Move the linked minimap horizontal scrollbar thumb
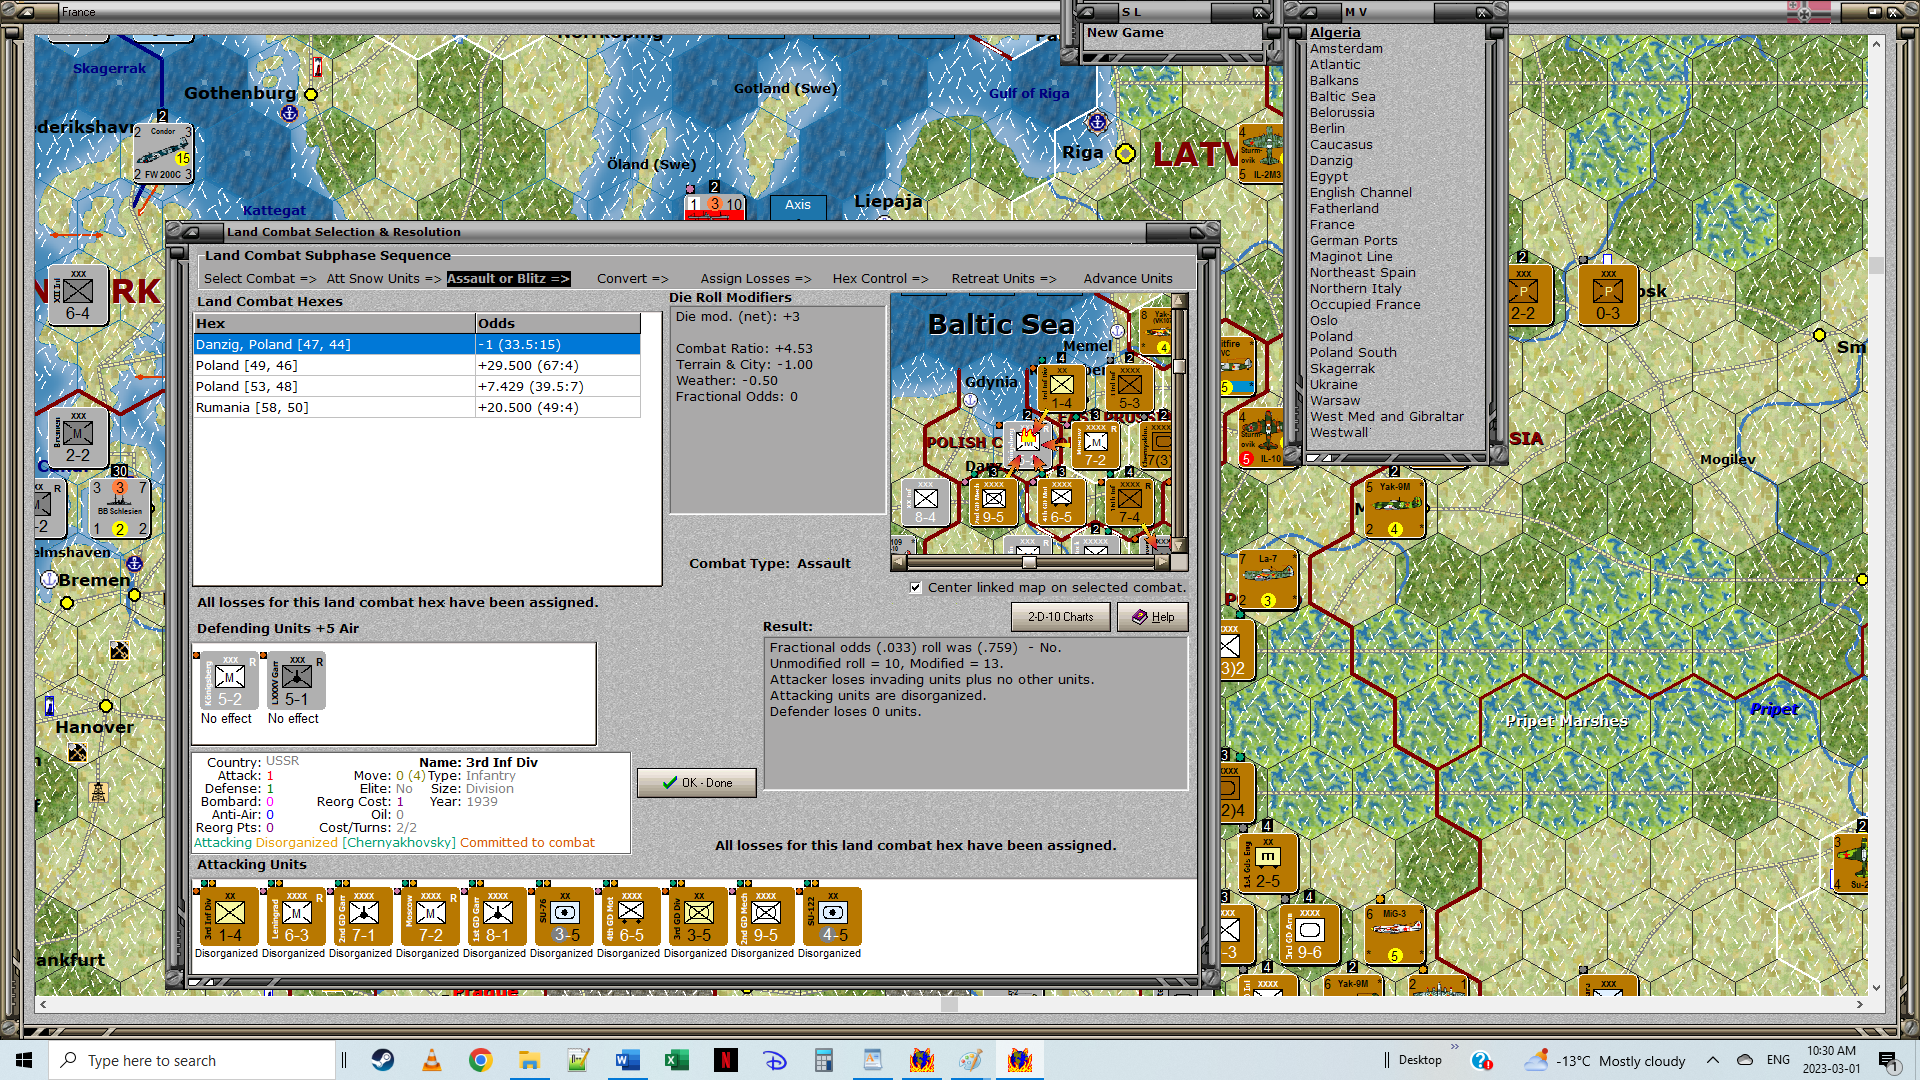 click(1028, 562)
